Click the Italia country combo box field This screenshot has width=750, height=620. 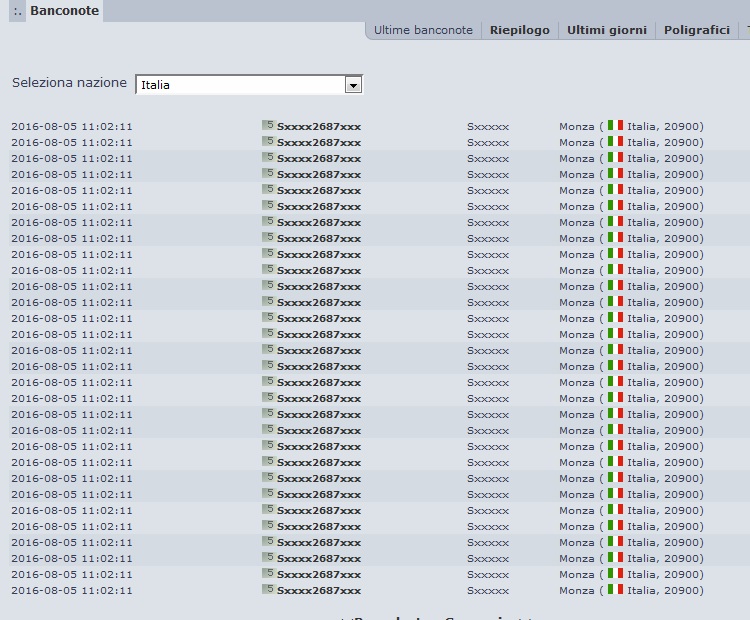pyautogui.click(x=249, y=85)
